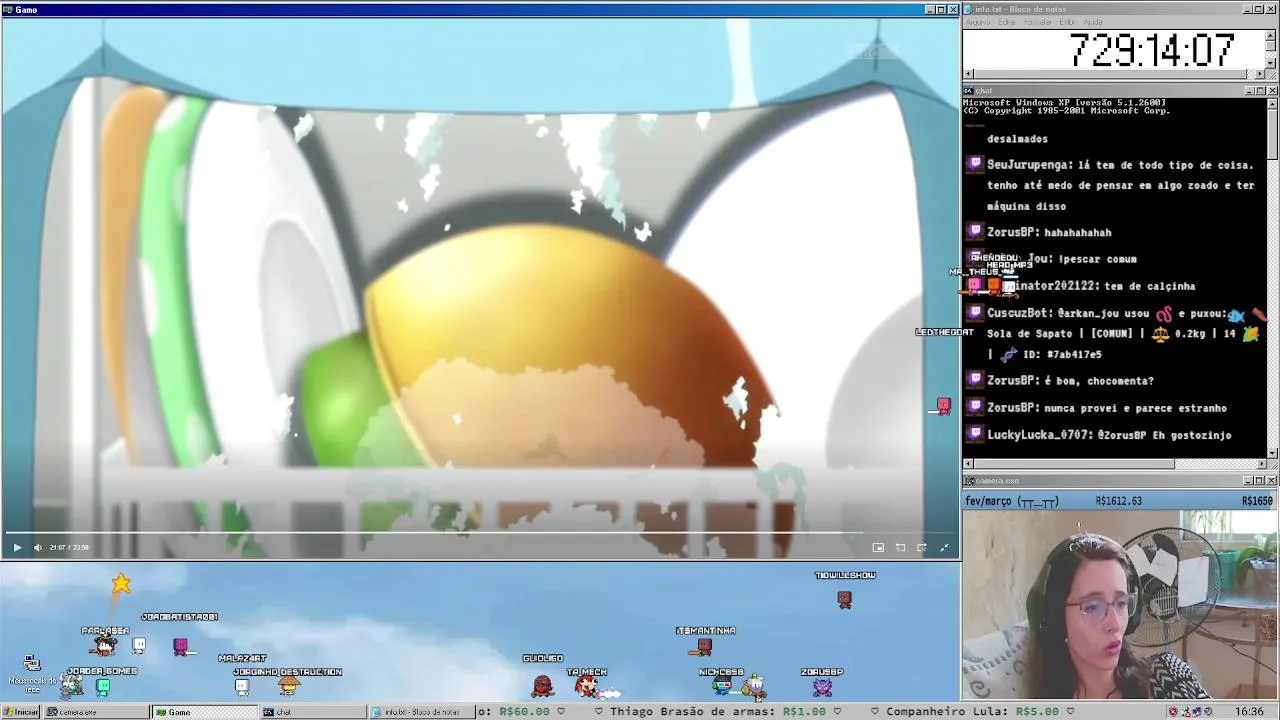Click the GUIOLIGO character sprite
The height and width of the screenshot is (720, 1280).
[x=542, y=685]
